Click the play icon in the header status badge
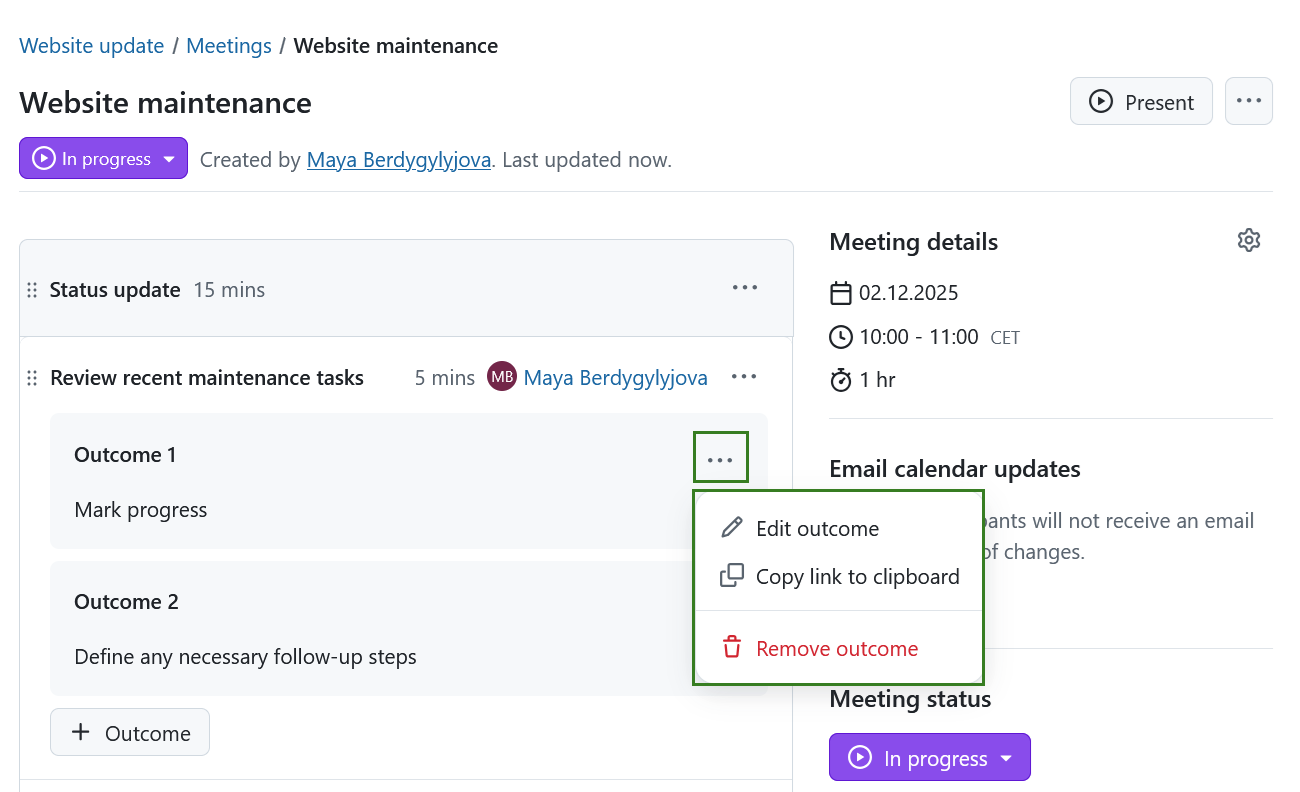The height and width of the screenshot is (792, 1300). (43, 158)
